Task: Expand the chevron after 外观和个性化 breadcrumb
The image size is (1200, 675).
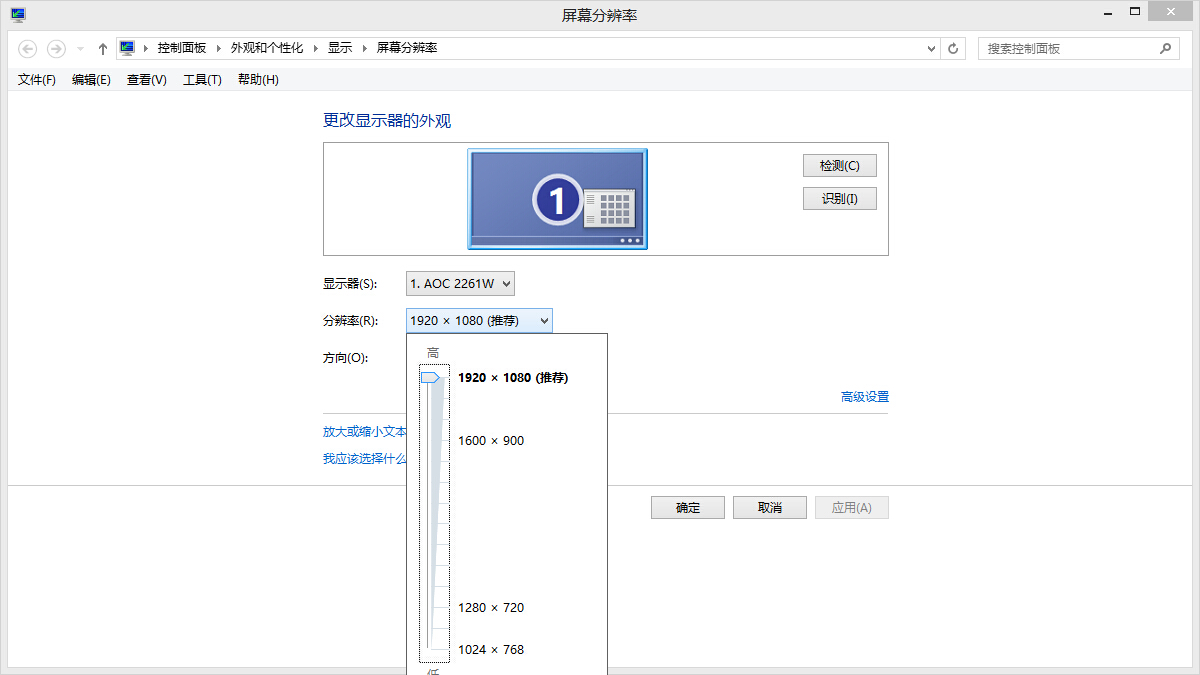Action: (315, 48)
